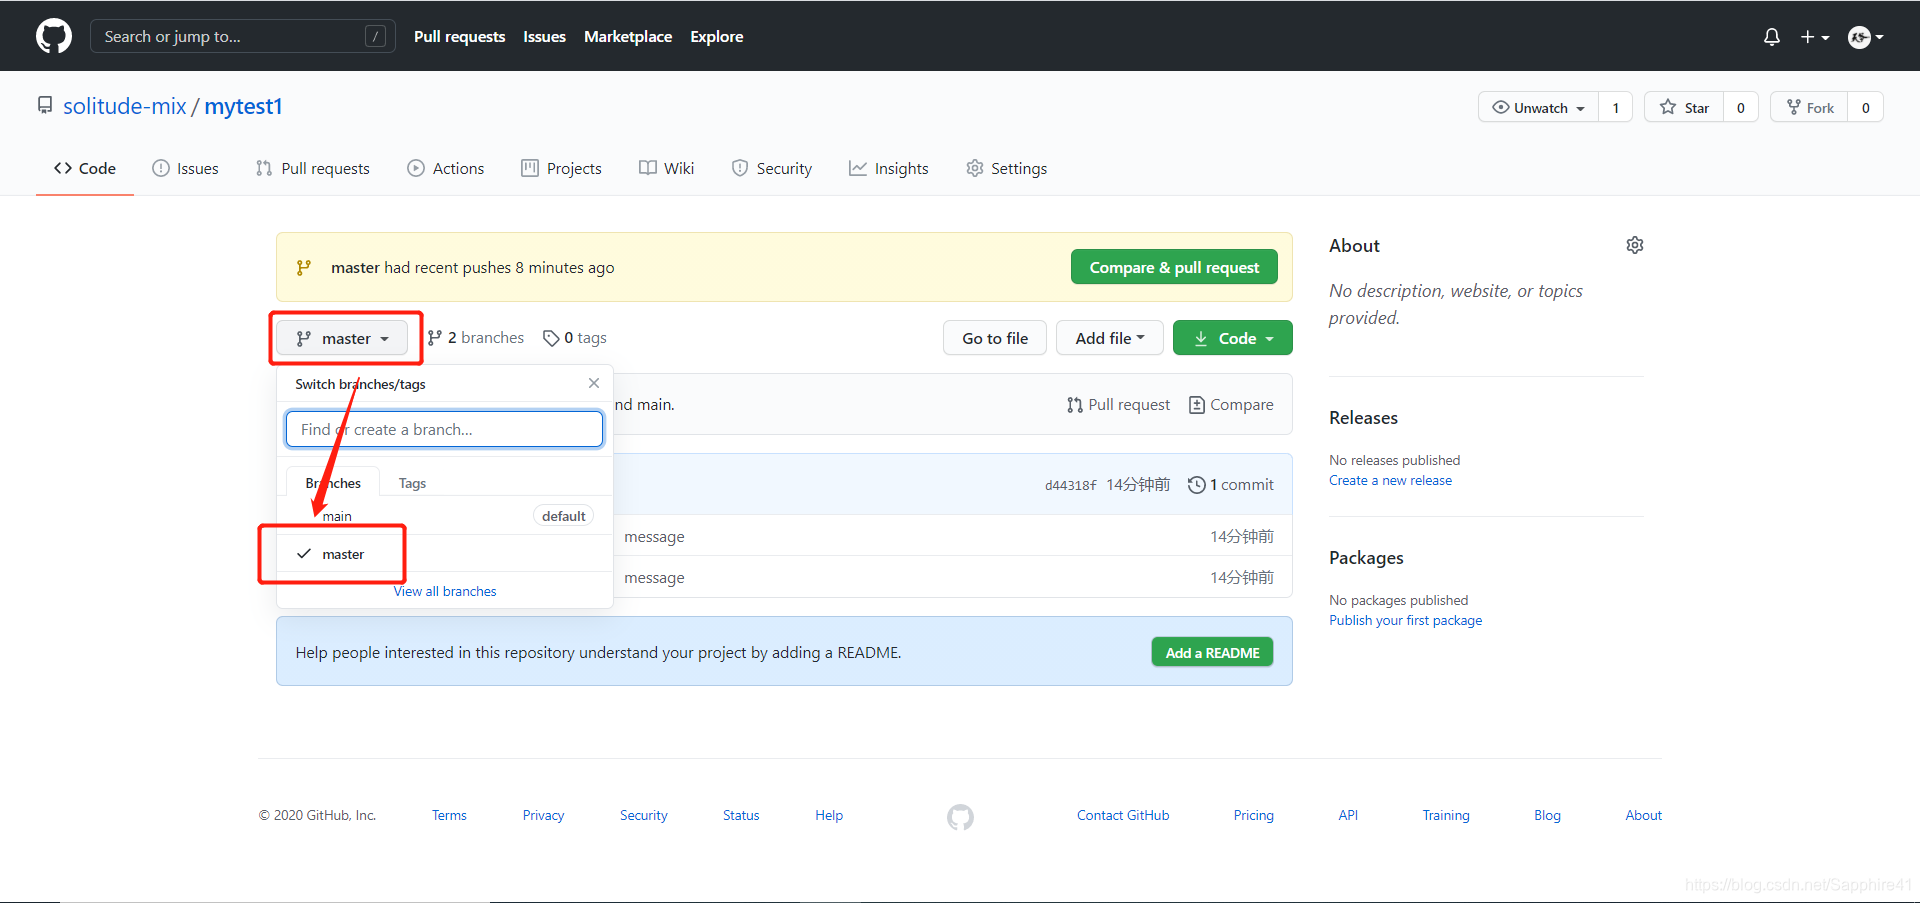Click Add a README button
Screen dimensions: 1920x903
[1212, 652]
